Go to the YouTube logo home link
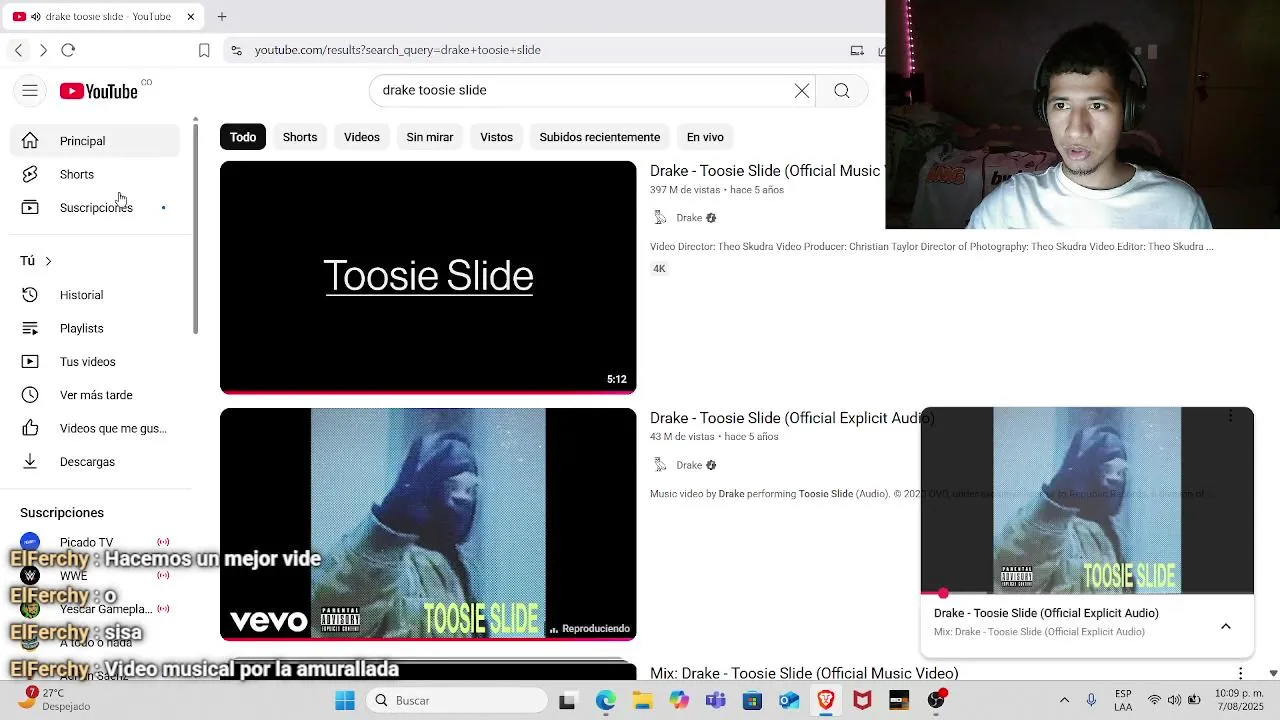 99,91
